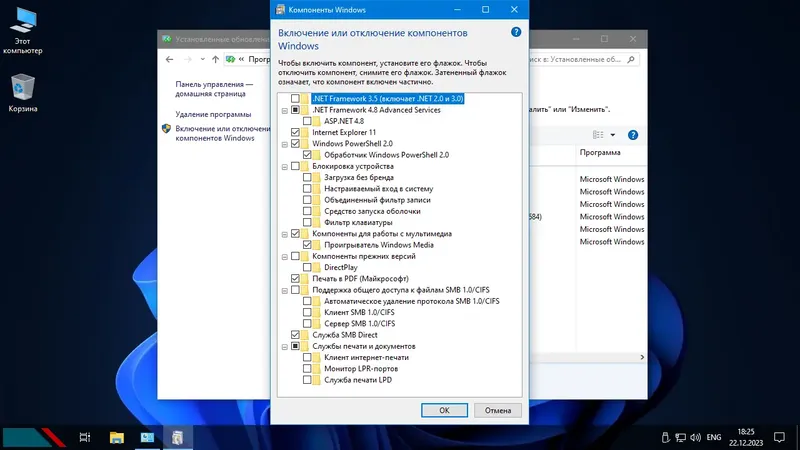Image resolution: width=800 pixels, height=450 pixels.
Task: Enable .NET Framework 3.5 checkbox
Action: 295,98
